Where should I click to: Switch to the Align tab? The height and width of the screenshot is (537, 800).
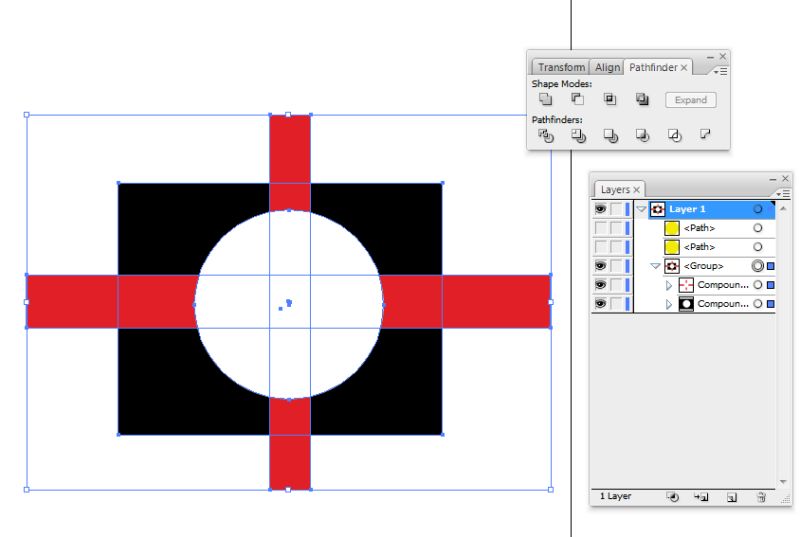click(x=607, y=67)
